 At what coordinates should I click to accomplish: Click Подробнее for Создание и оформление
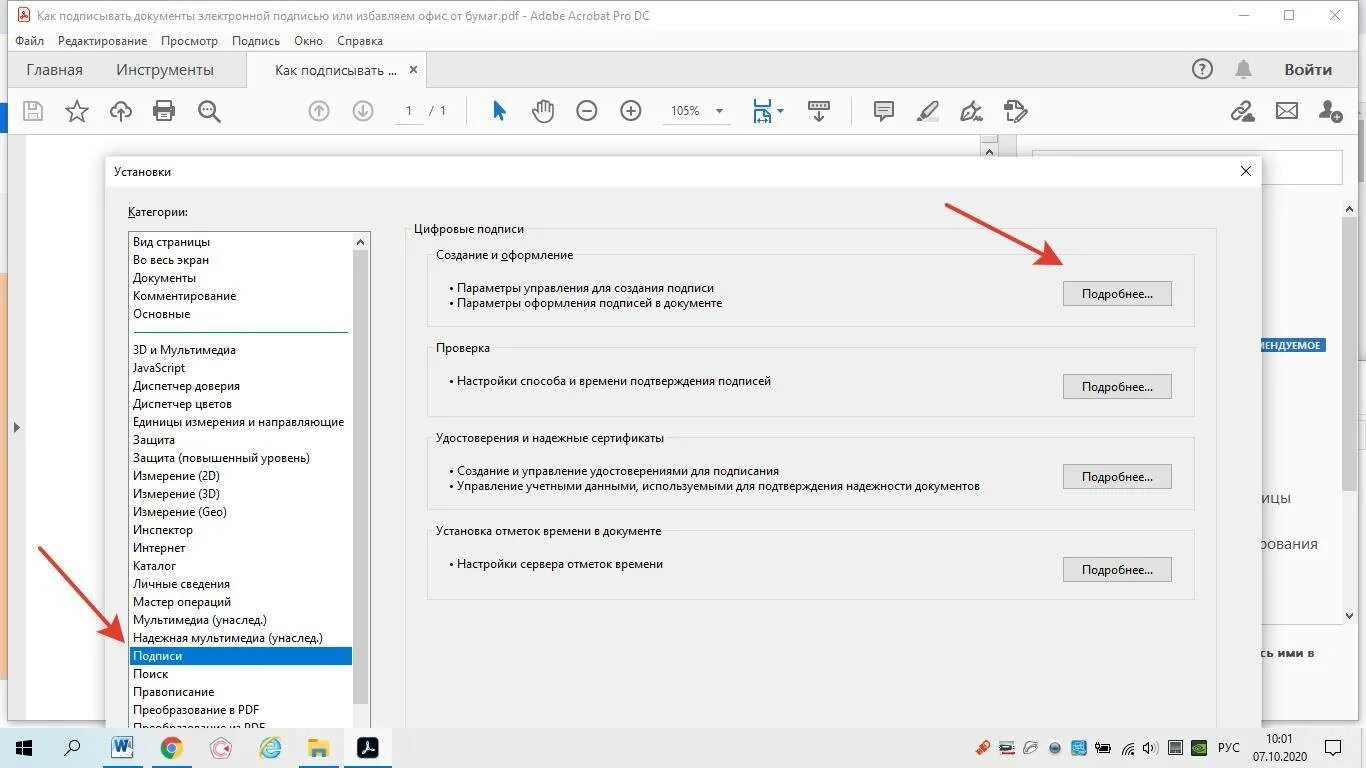[1117, 294]
